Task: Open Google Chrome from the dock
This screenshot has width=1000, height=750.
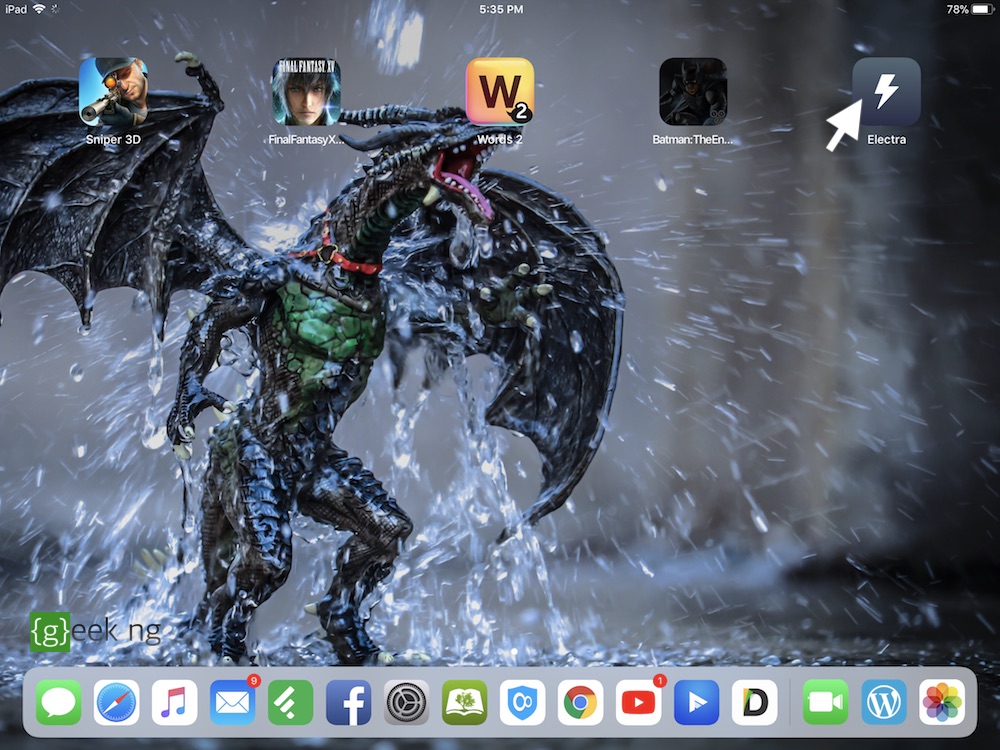Action: click(580, 702)
